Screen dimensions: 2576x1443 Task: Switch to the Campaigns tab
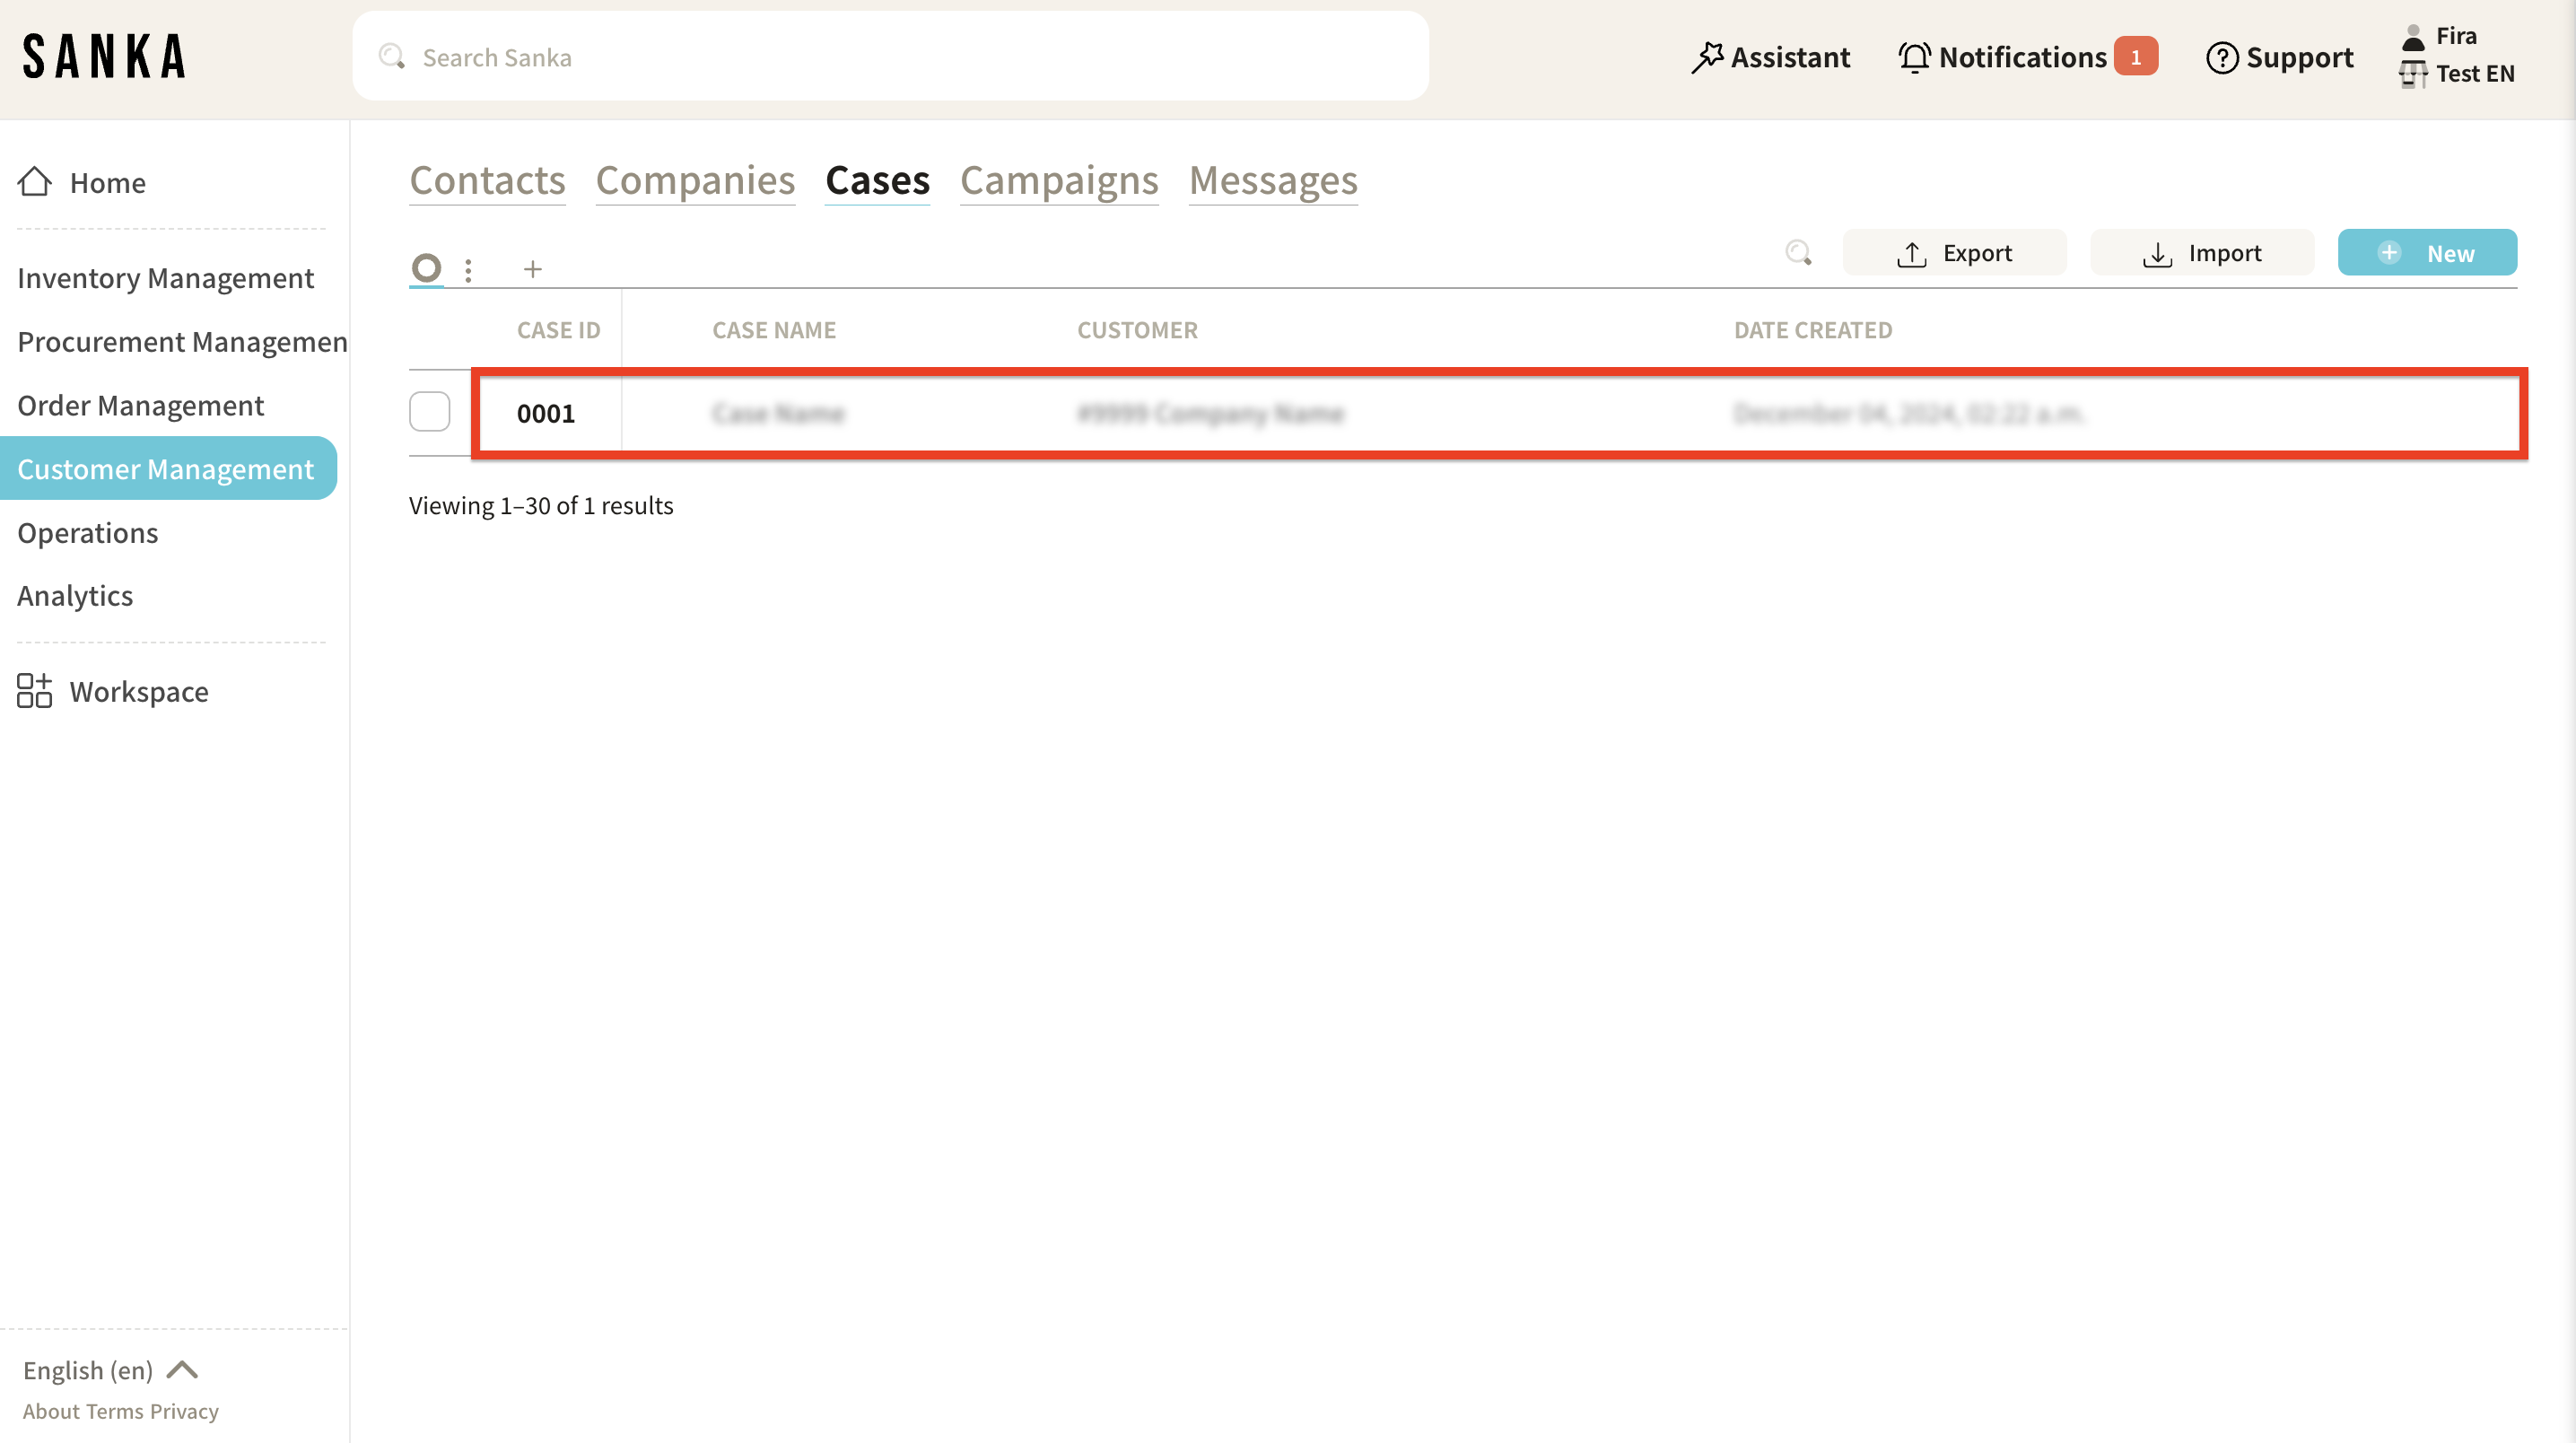point(1058,181)
